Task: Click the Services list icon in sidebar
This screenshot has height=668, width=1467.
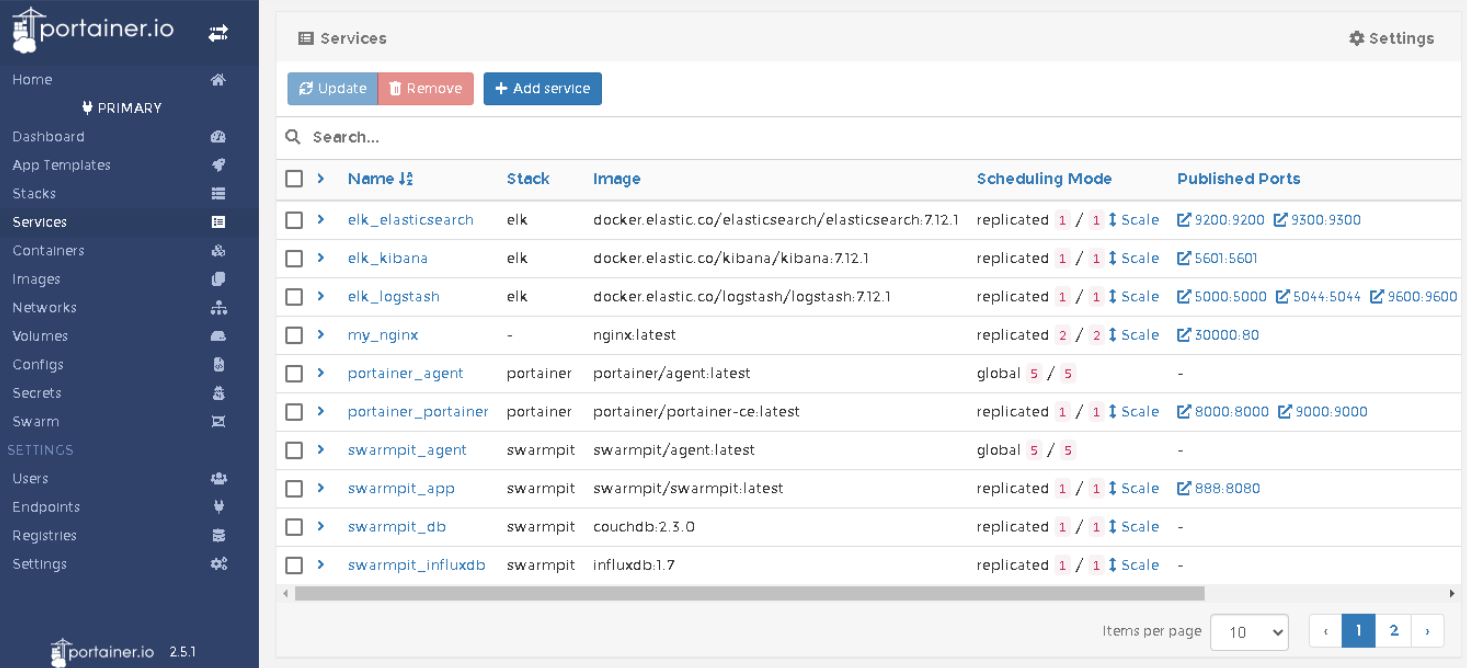Action: coord(218,222)
